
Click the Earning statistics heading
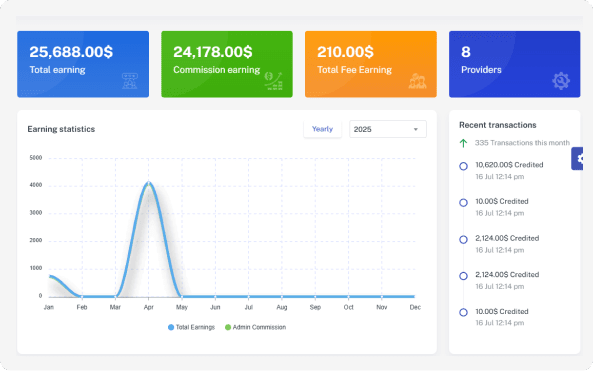(61, 129)
